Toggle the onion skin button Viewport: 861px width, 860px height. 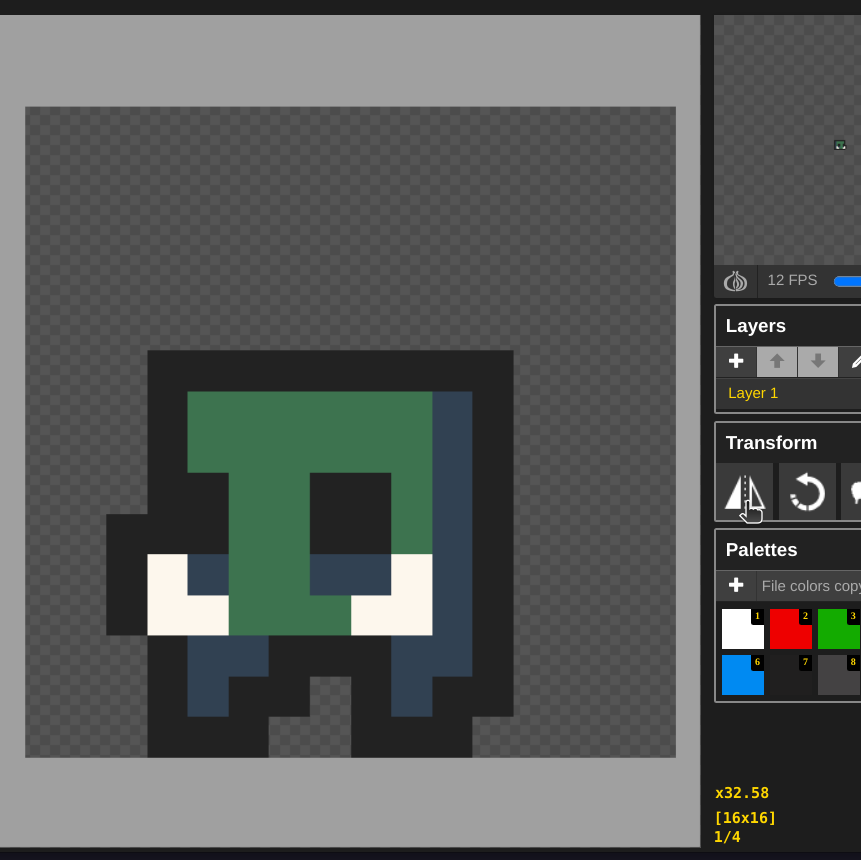coord(736,281)
